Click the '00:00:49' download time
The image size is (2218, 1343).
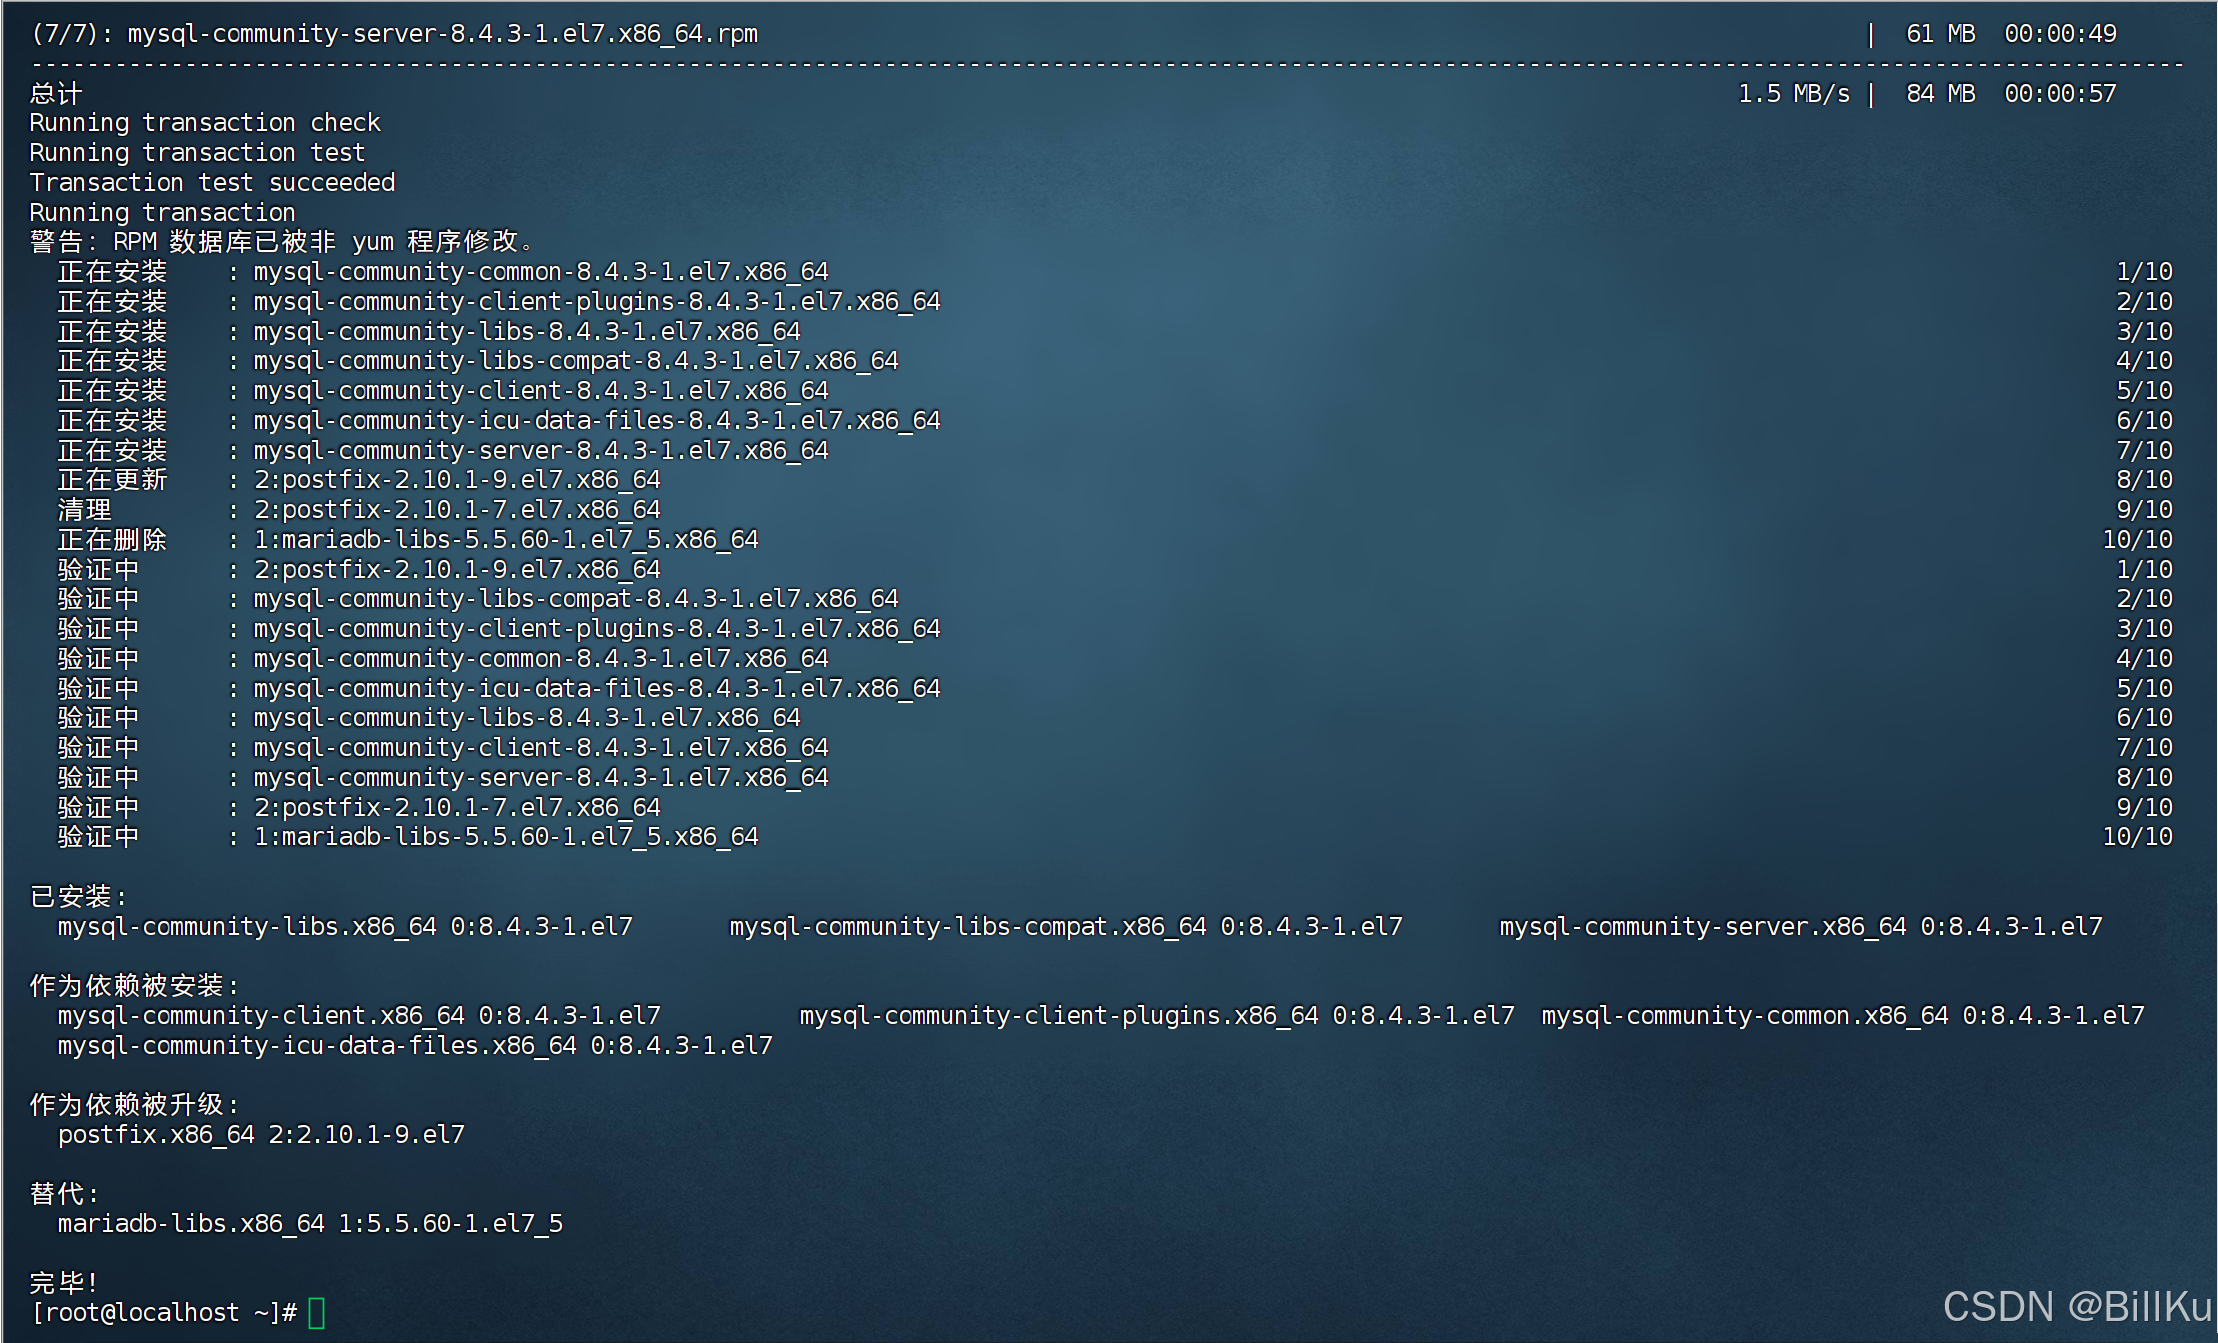click(2060, 34)
